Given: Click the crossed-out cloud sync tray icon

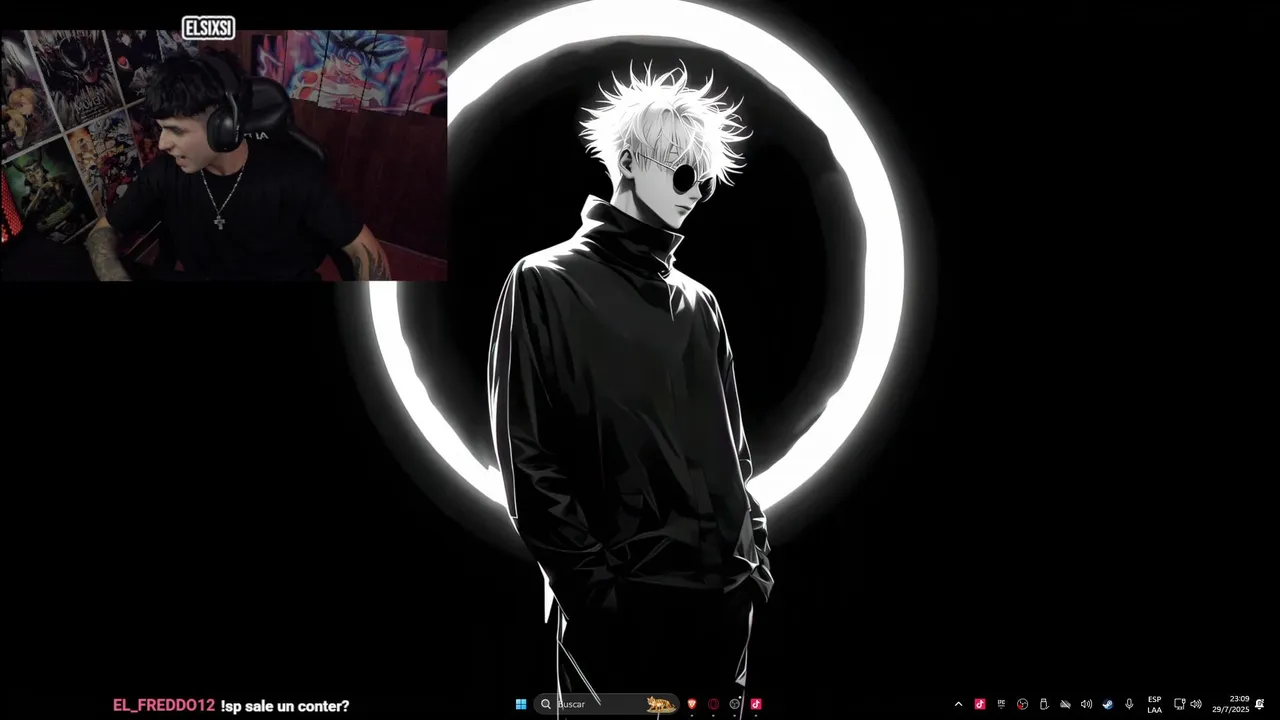Looking at the screenshot, I should 1065,704.
